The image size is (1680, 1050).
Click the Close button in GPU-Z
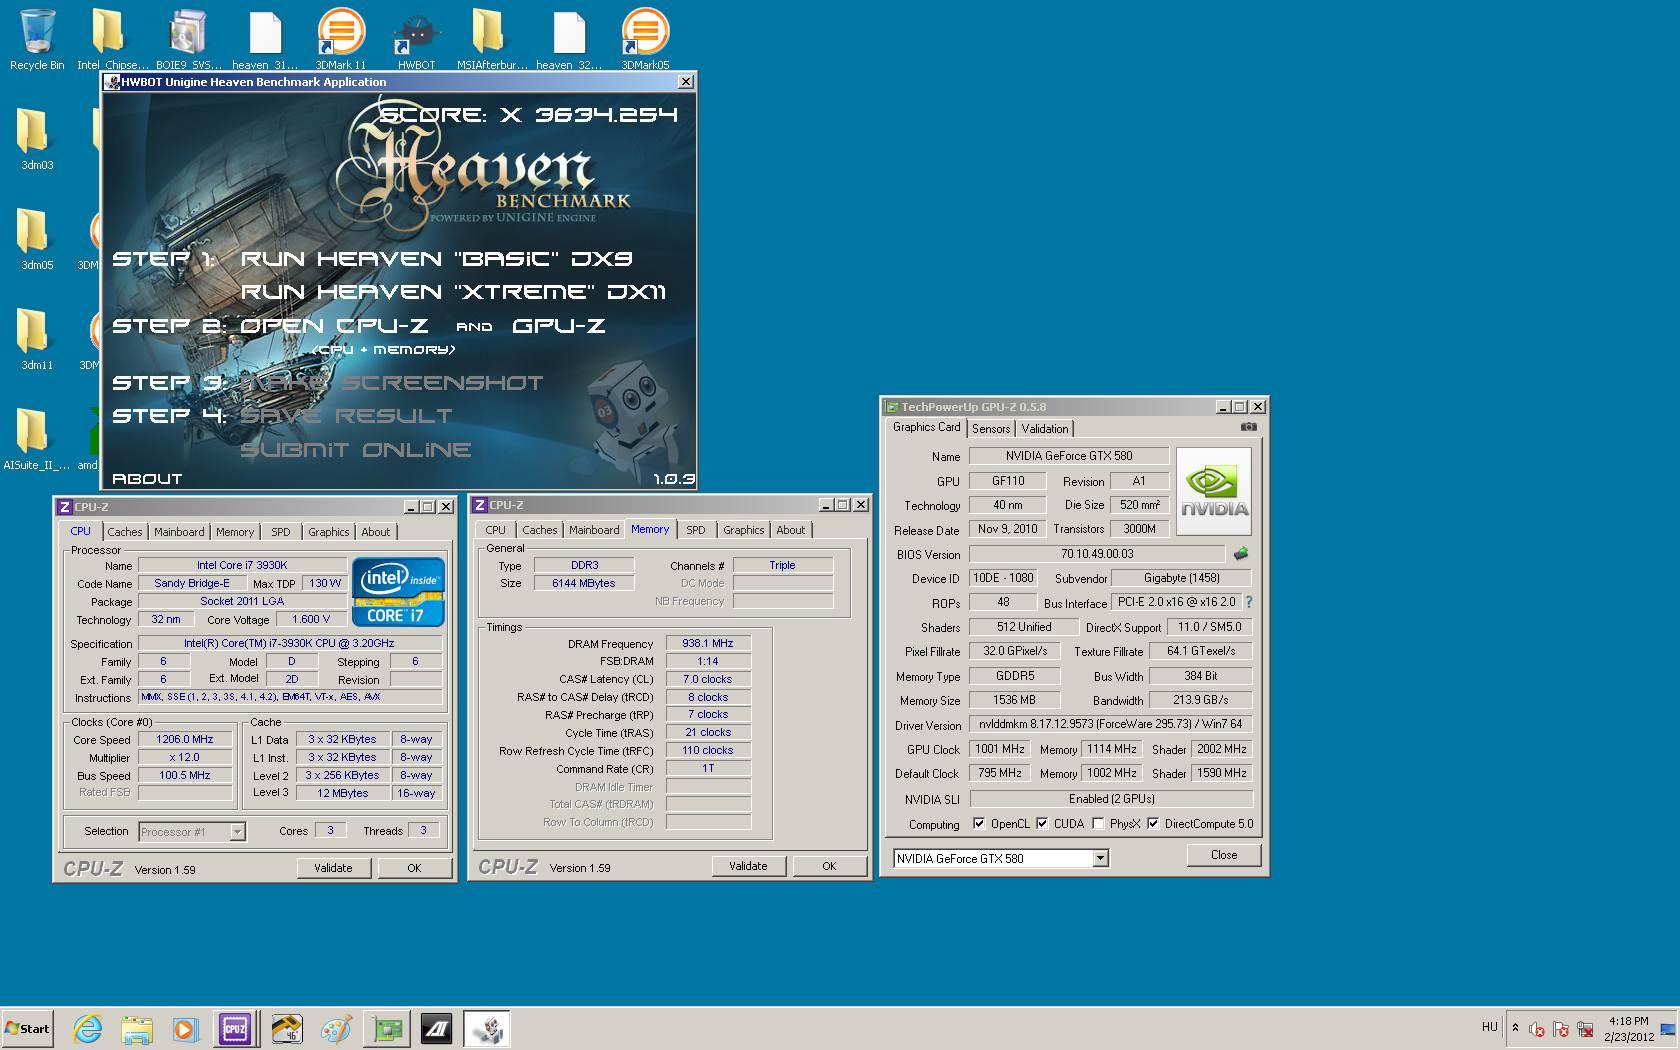tap(1224, 855)
